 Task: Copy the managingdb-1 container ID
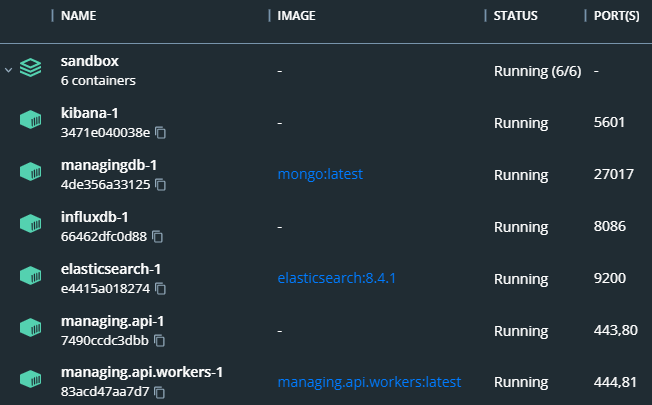tap(160, 185)
